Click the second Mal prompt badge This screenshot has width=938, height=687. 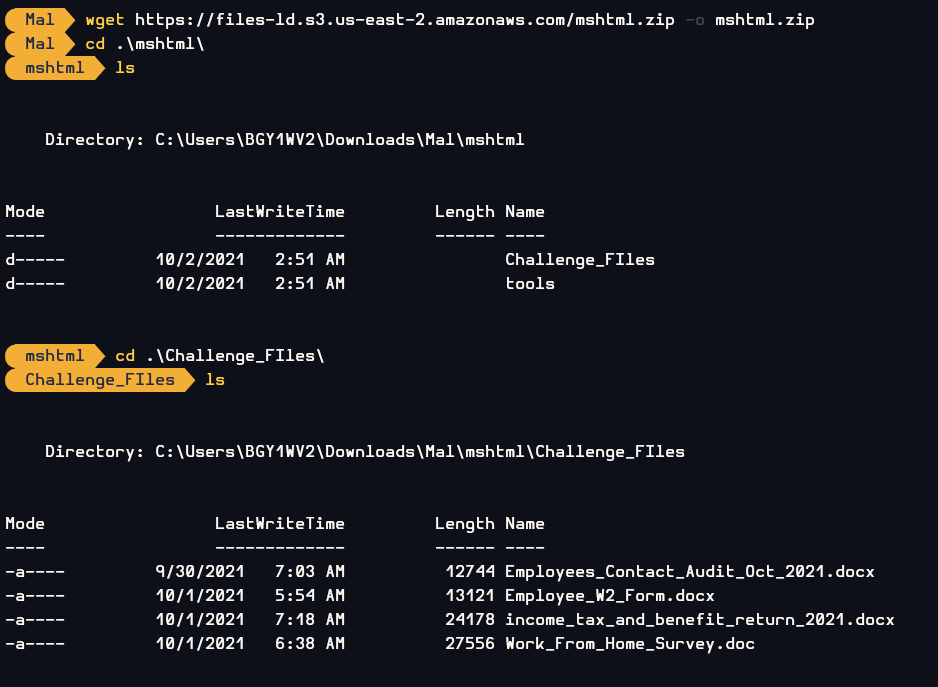[x=39, y=44]
